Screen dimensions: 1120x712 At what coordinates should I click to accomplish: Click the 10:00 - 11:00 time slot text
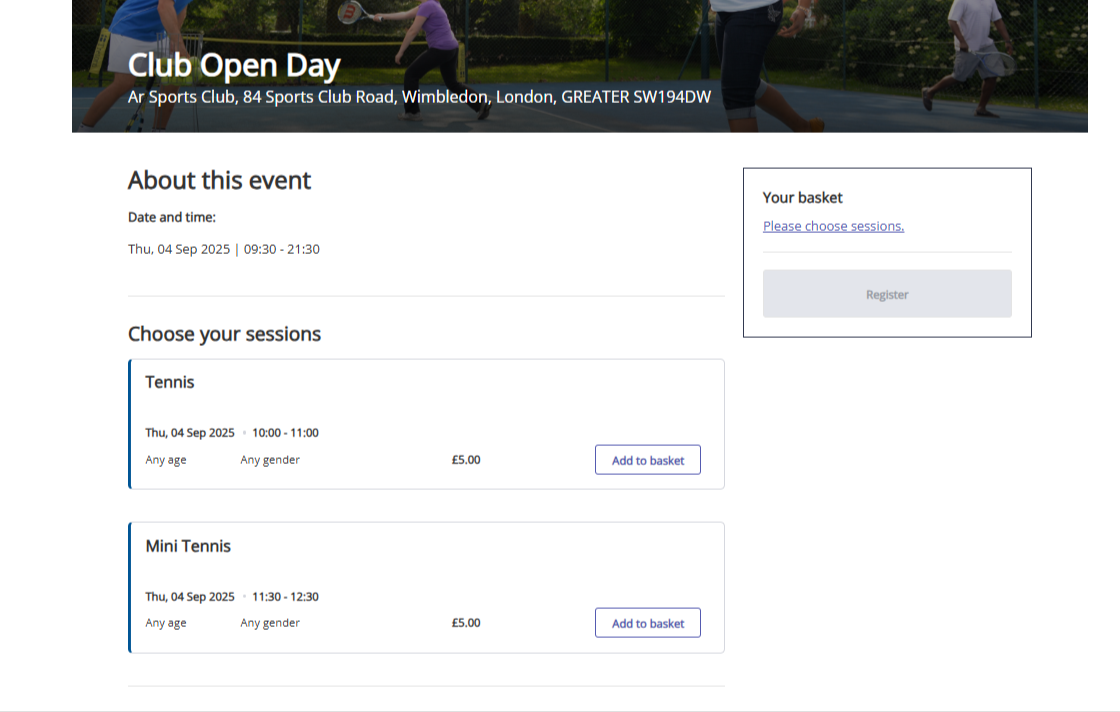(285, 433)
